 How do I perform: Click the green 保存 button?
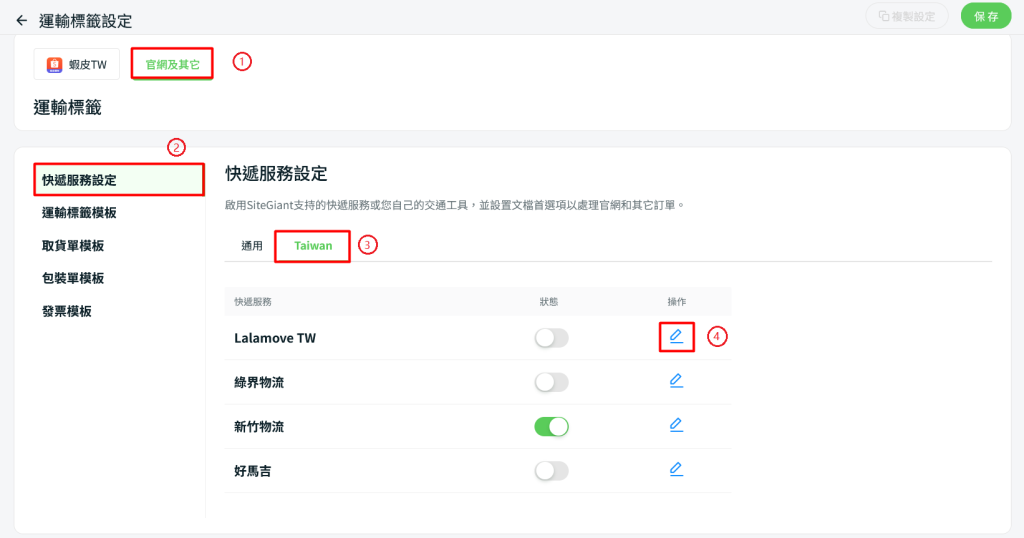pyautogui.click(x=985, y=16)
